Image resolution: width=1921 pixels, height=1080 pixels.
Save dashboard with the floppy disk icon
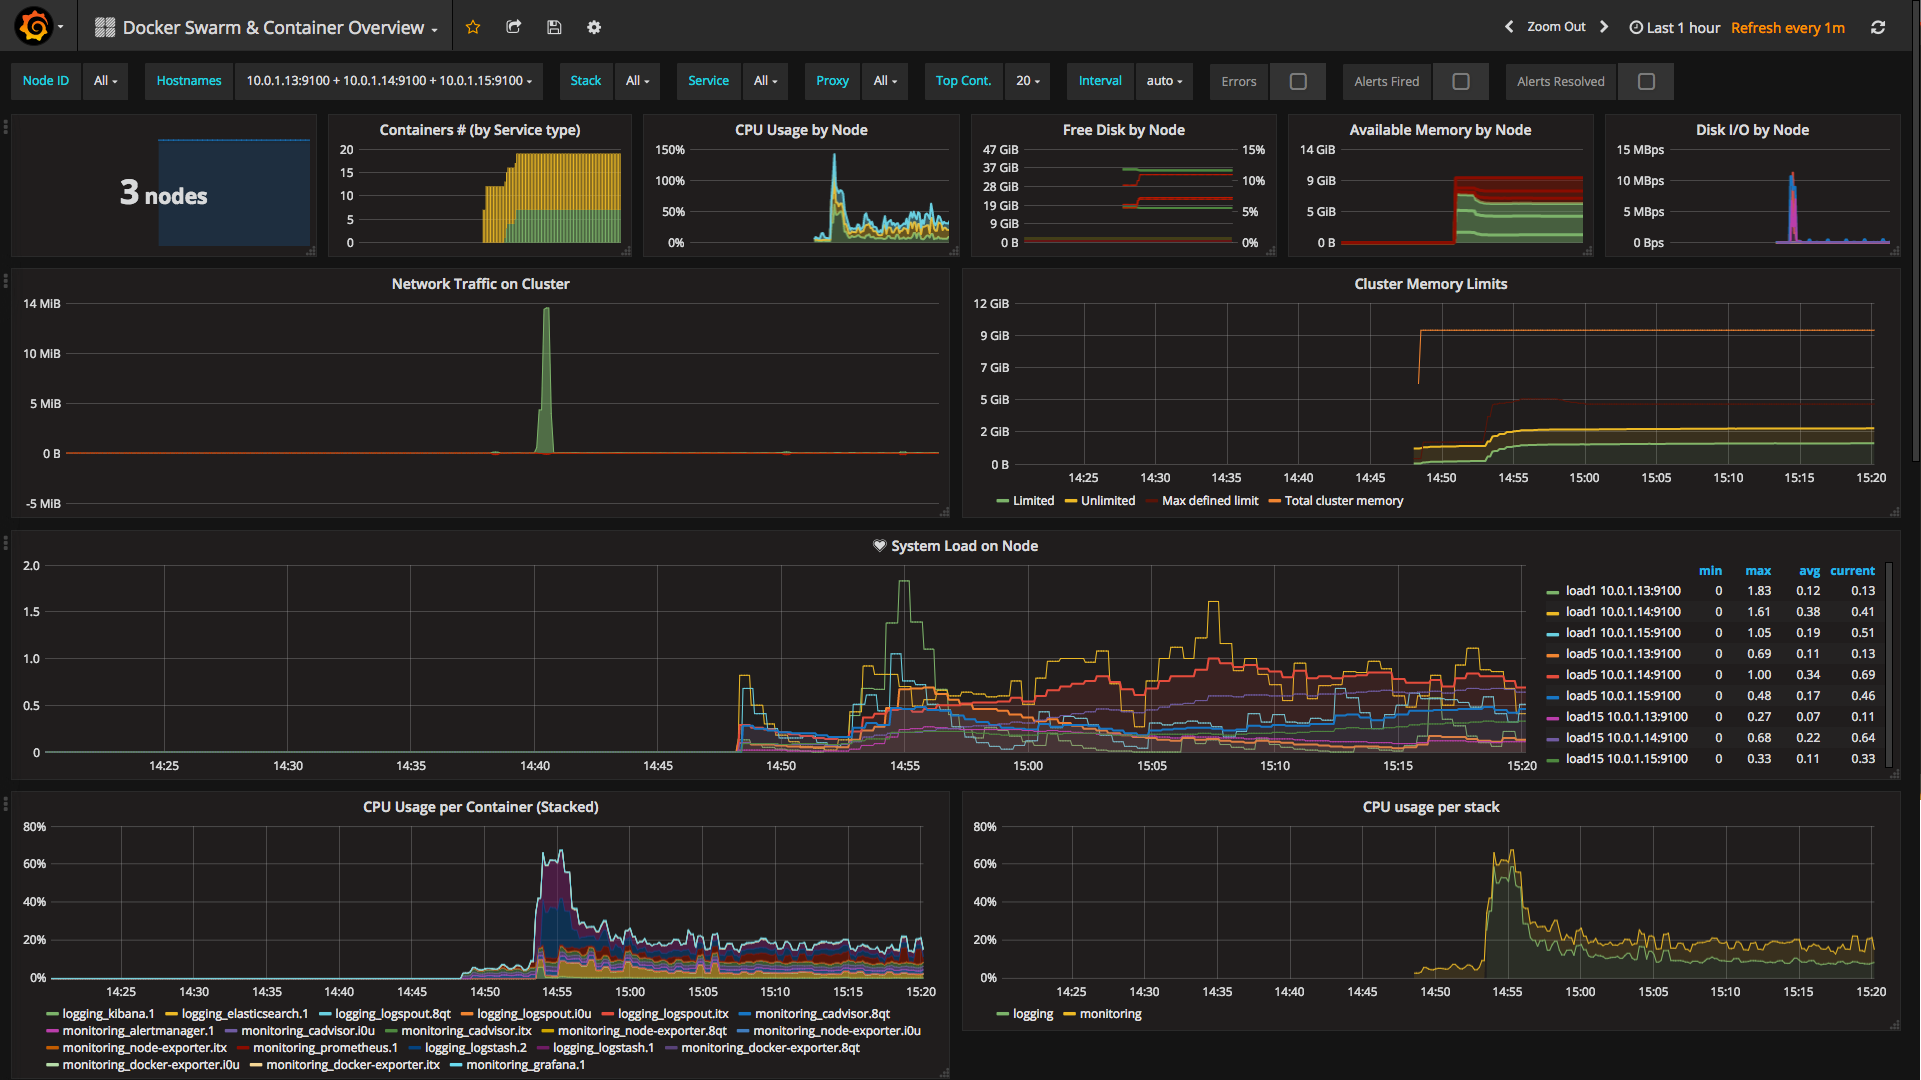(x=554, y=27)
